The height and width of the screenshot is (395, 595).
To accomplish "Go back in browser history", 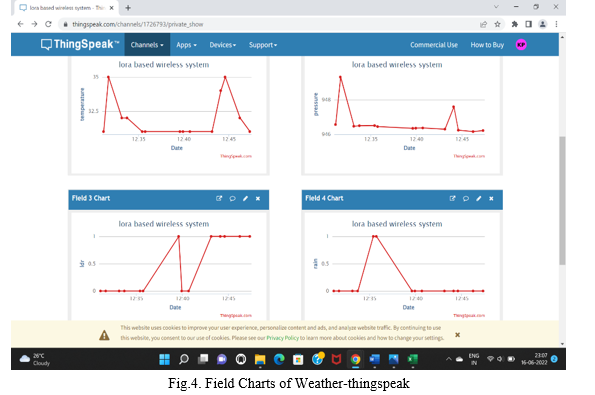I will (20, 24).
